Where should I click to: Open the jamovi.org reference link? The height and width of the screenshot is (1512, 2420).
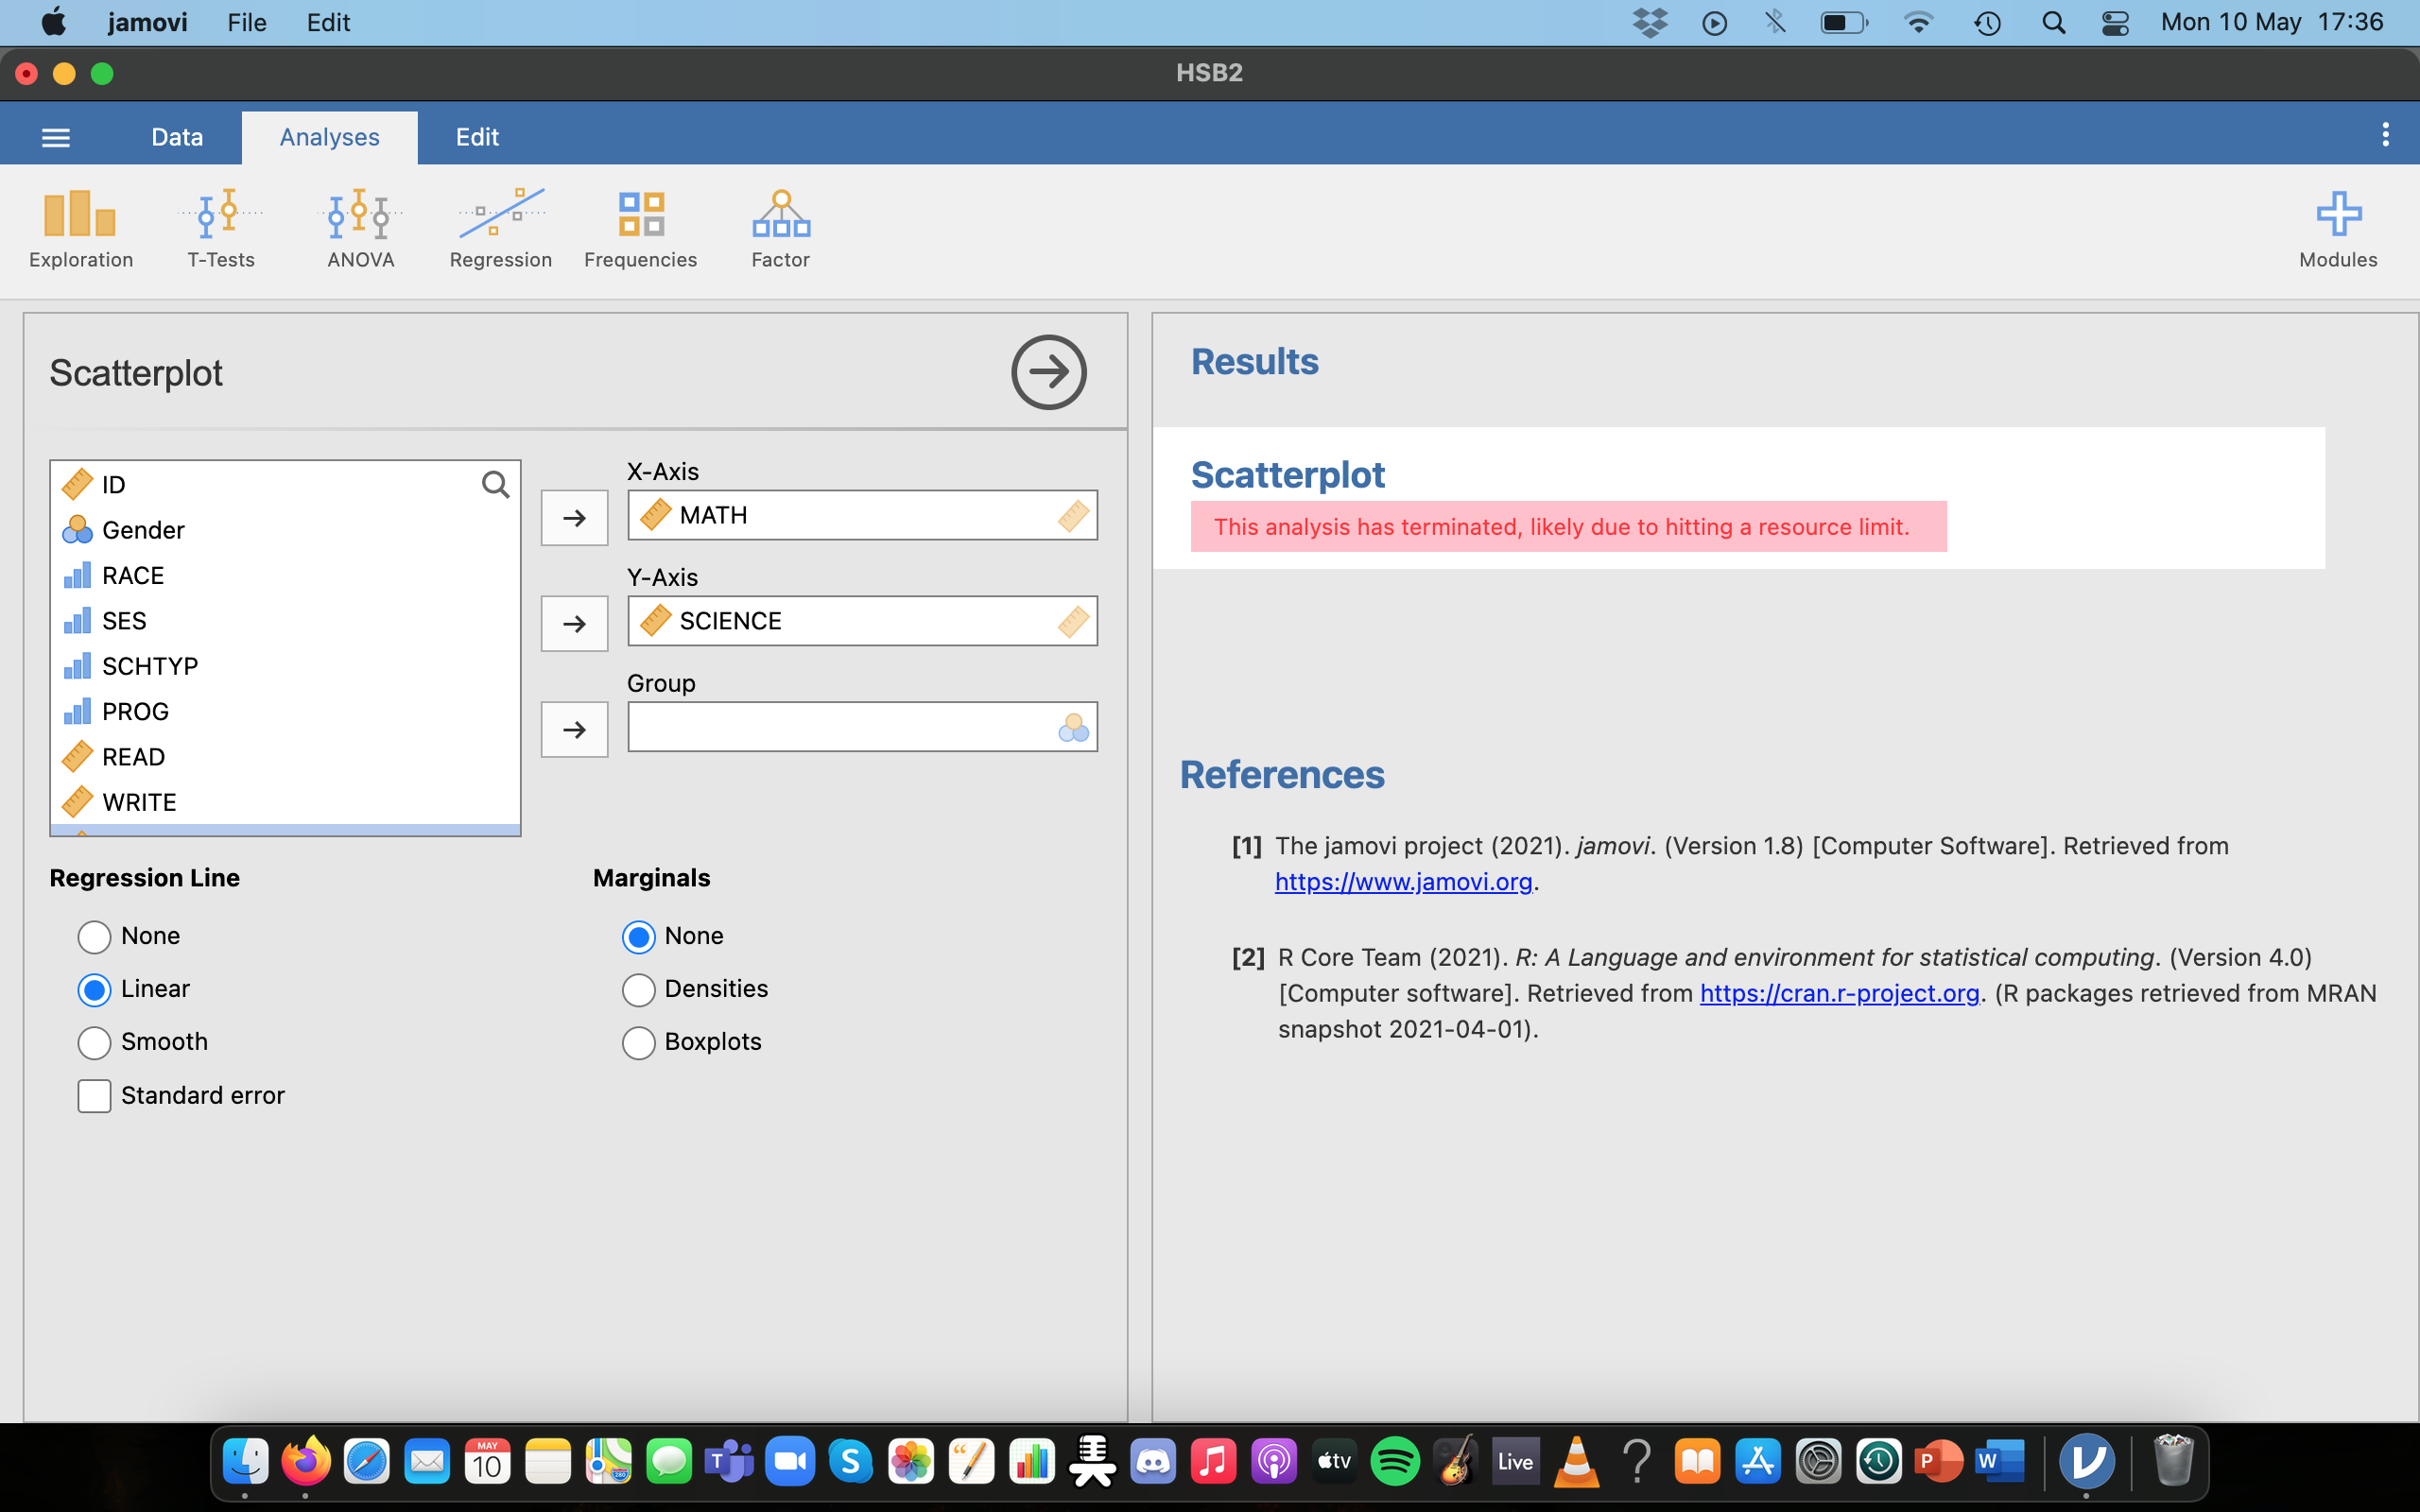pyautogui.click(x=1403, y=882)
